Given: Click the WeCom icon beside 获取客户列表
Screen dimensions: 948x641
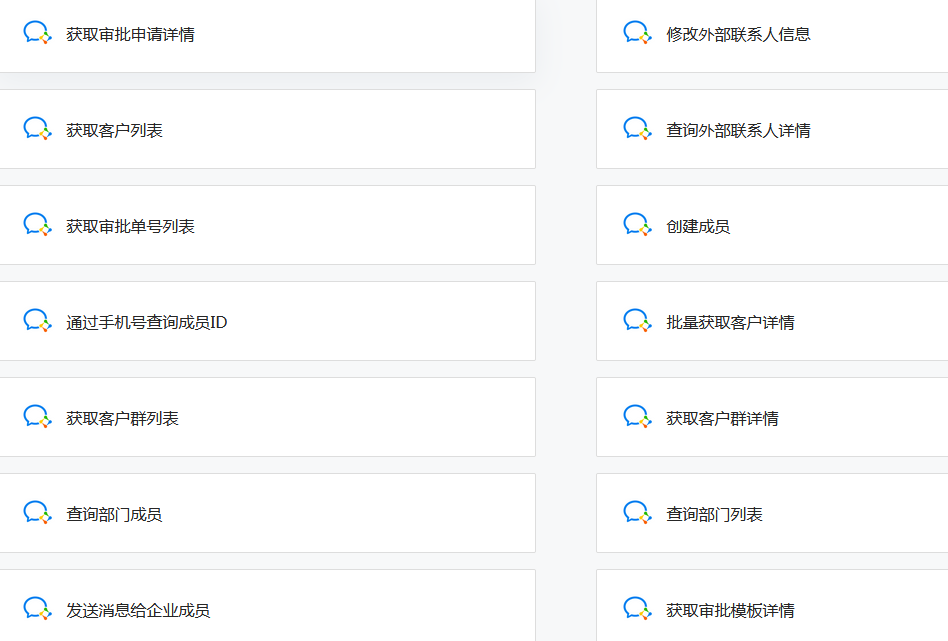Looking at the screenshot, I should click(x=37, y=129).
